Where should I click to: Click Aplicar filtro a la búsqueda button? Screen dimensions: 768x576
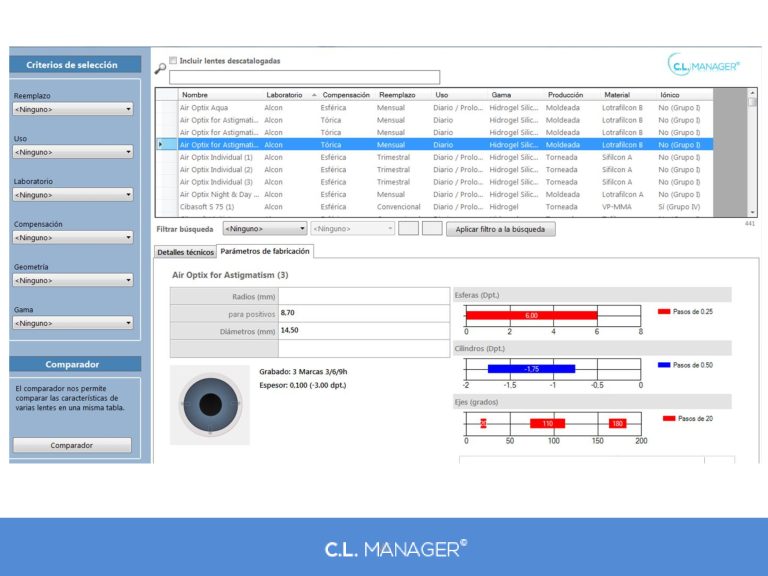coord(501,229)
